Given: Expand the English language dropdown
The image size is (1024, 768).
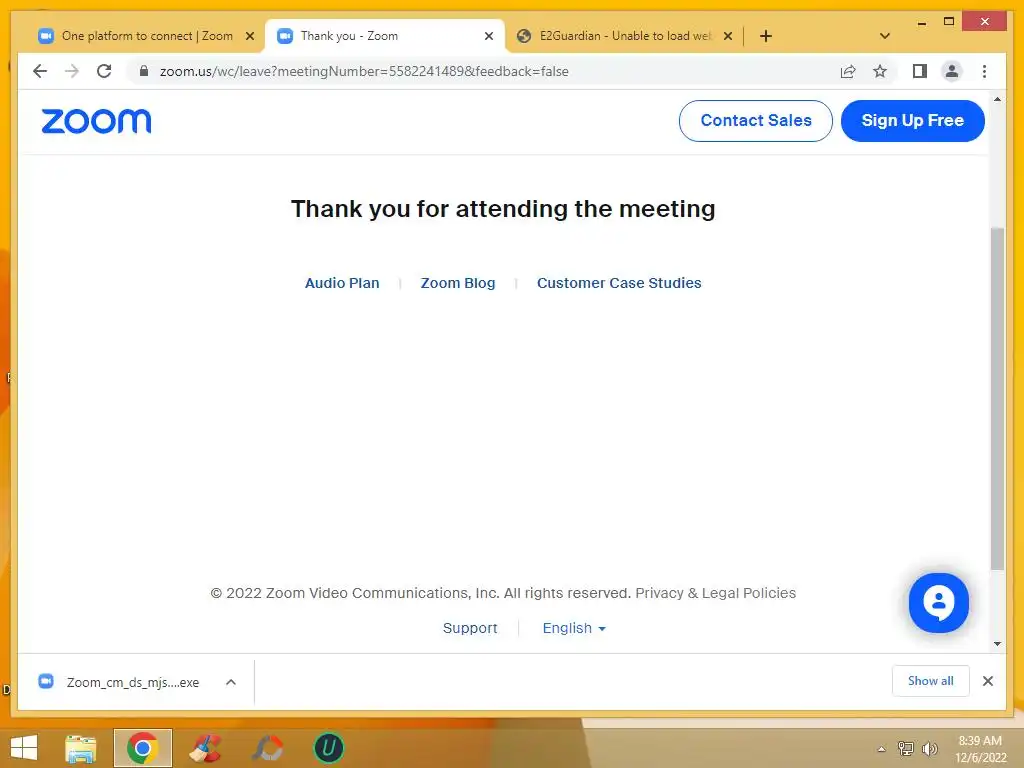Looking at the screenshot, I should pyautogui.click(x=574, y=628).
